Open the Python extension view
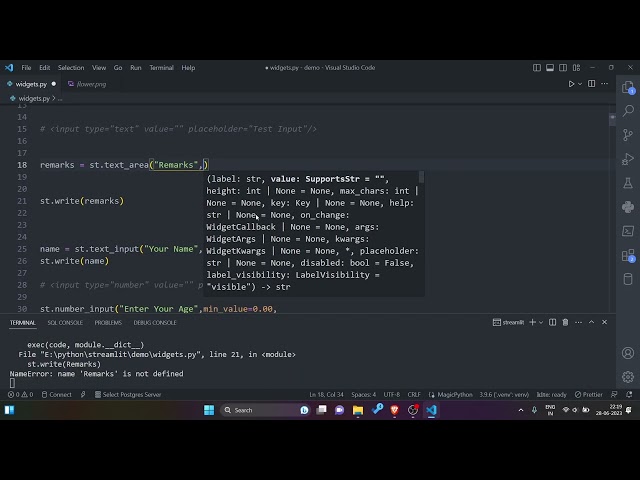The image size is (640, 480). 628,207
